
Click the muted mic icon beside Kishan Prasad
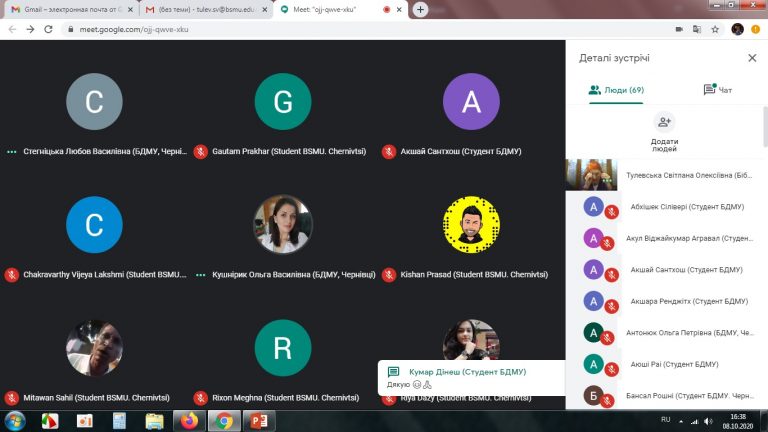[390, 274]
